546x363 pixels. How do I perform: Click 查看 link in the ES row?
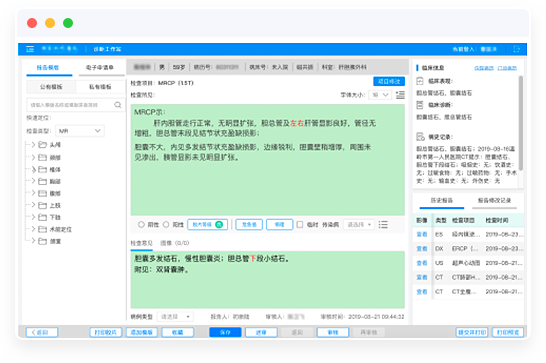(422, 234)
